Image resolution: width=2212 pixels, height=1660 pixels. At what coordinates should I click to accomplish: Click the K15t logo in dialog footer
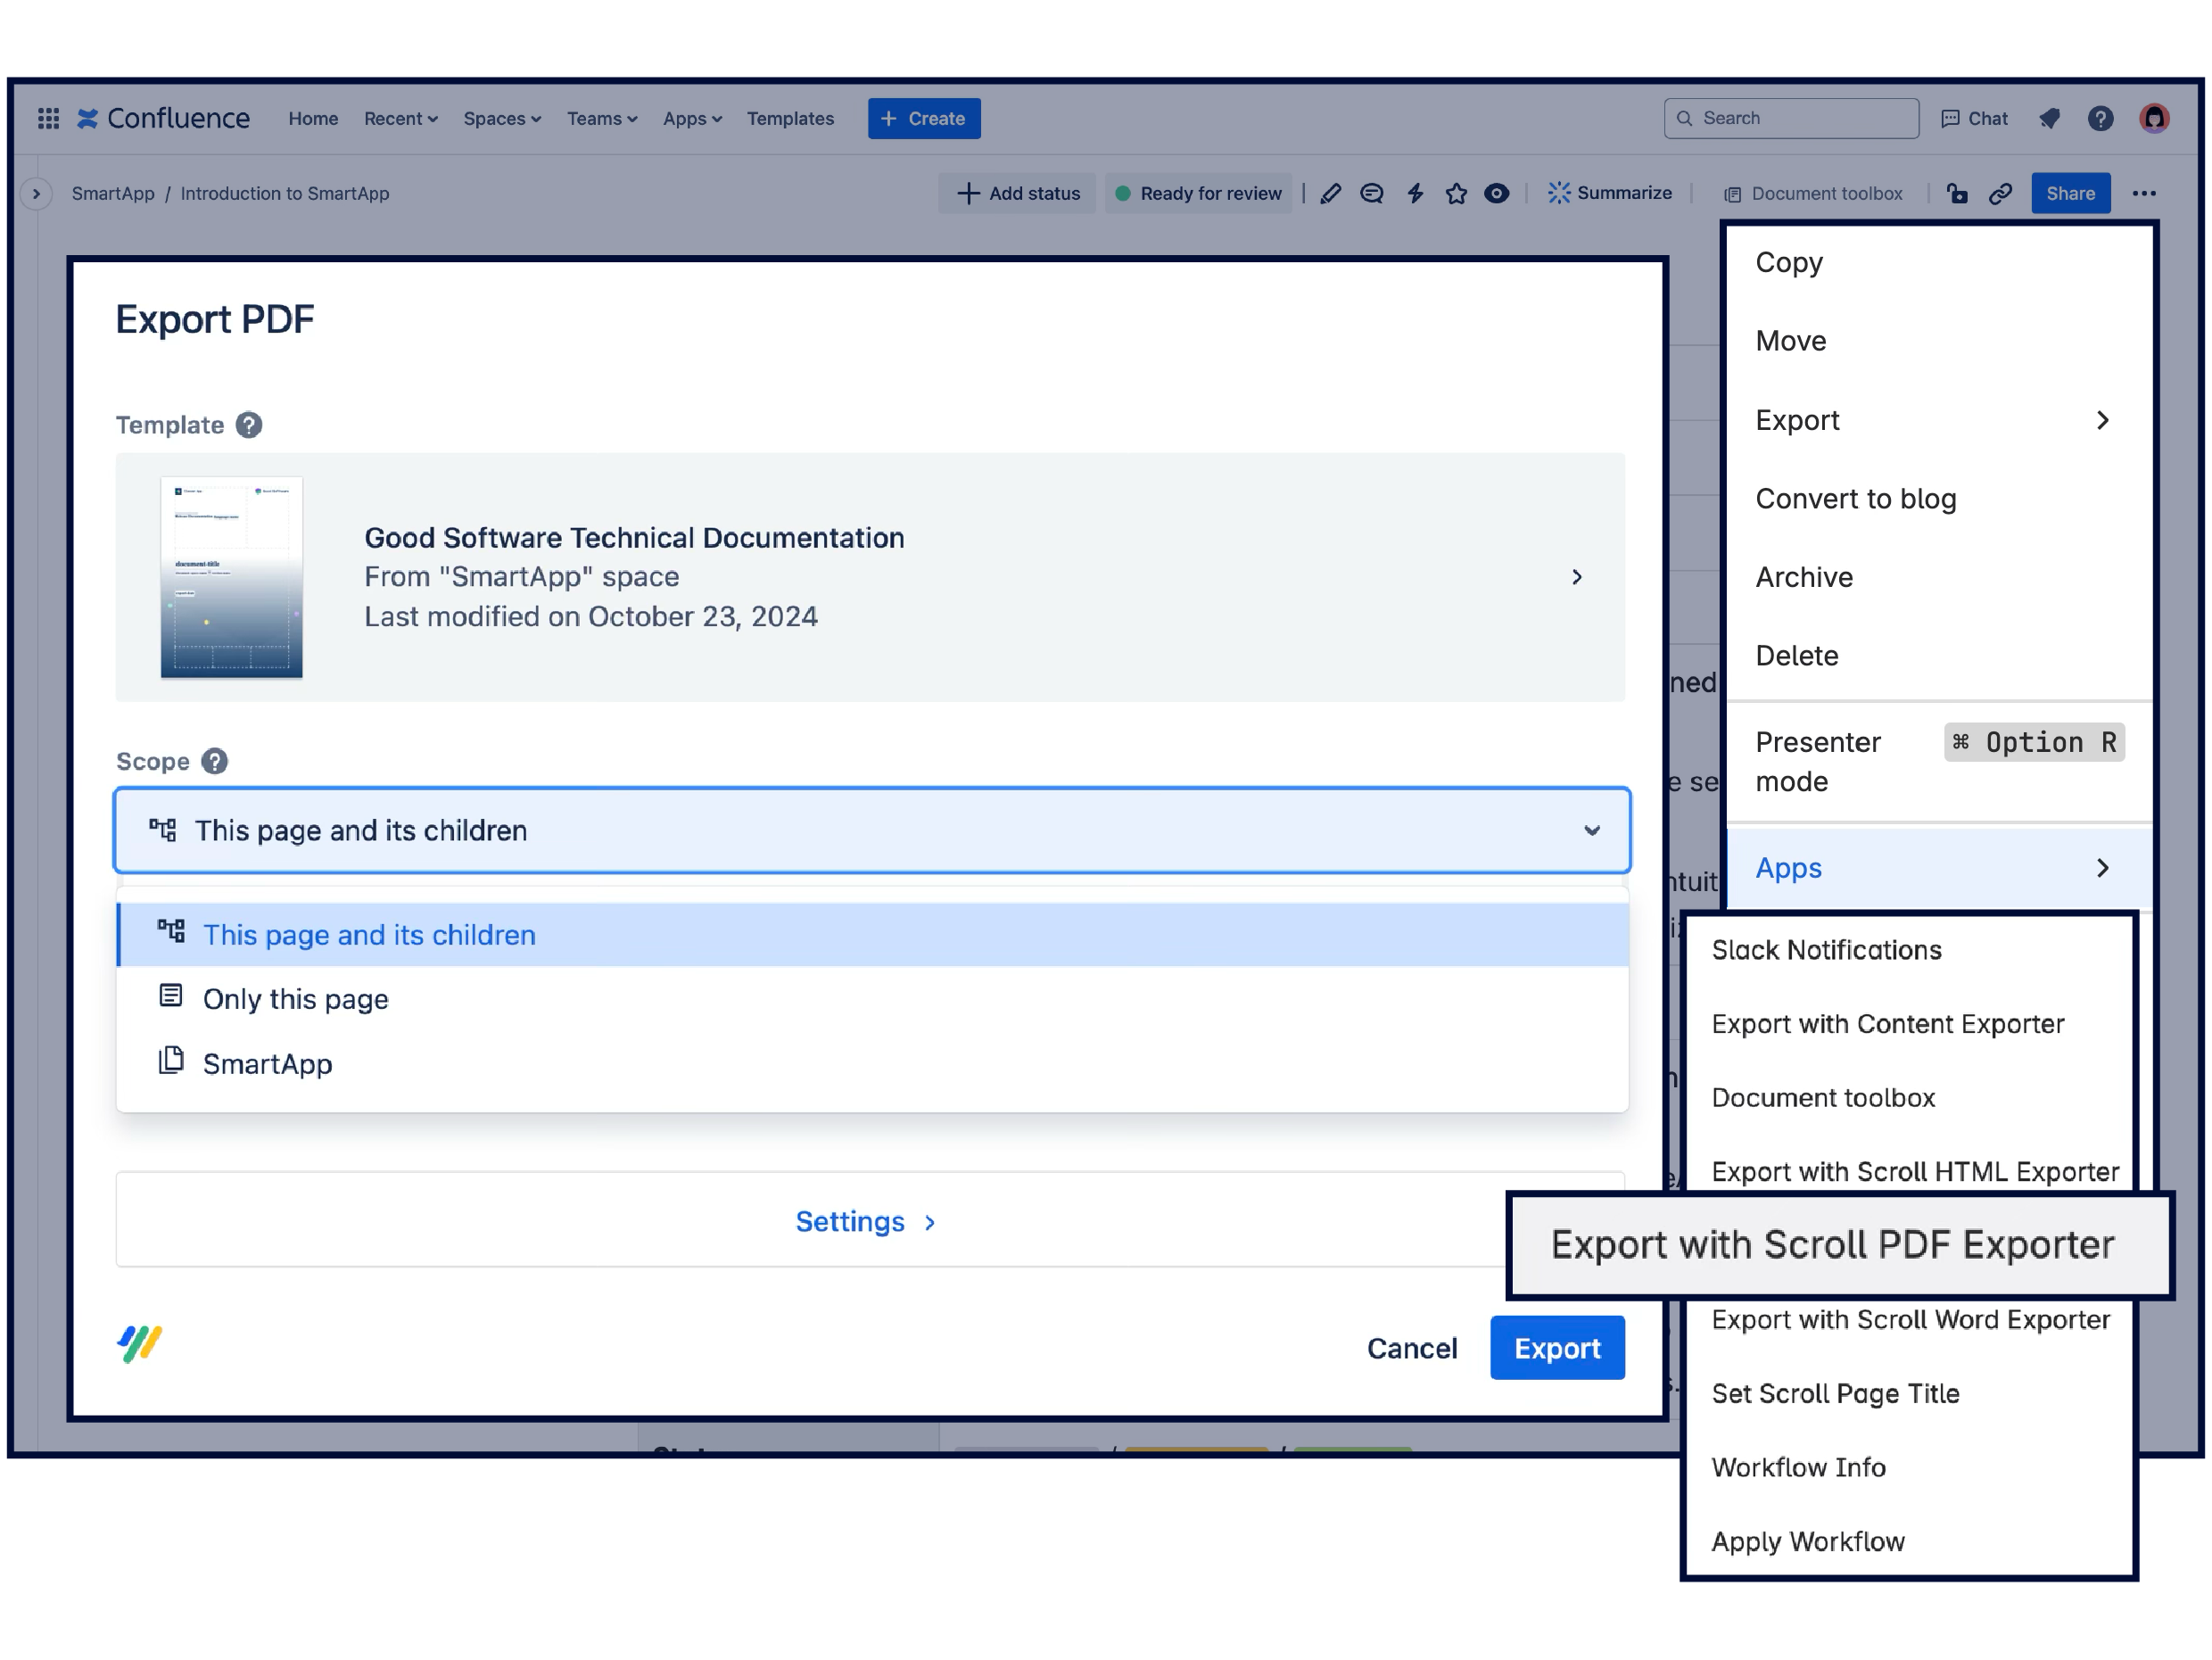(140, 1344)
